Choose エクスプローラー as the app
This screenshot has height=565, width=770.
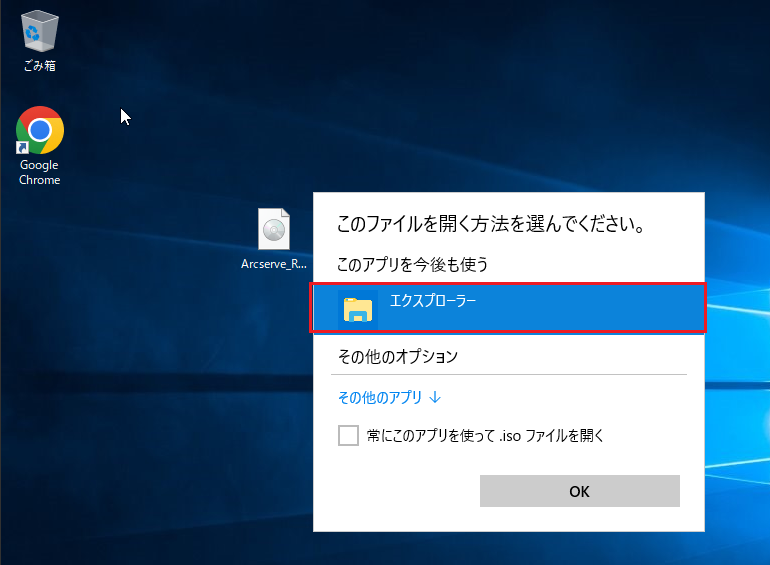click(x=509, y=308)
